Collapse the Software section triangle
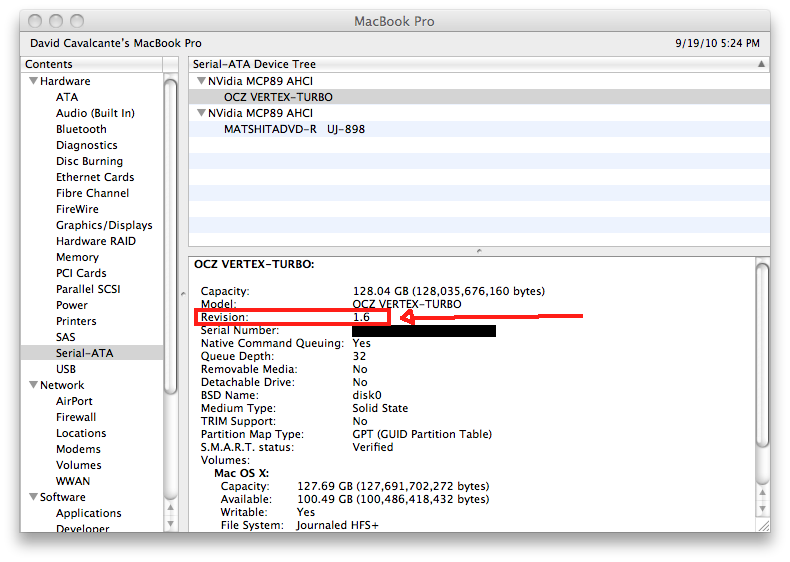Viewport: 790px width, 562px height. click(x=33, y=496)
